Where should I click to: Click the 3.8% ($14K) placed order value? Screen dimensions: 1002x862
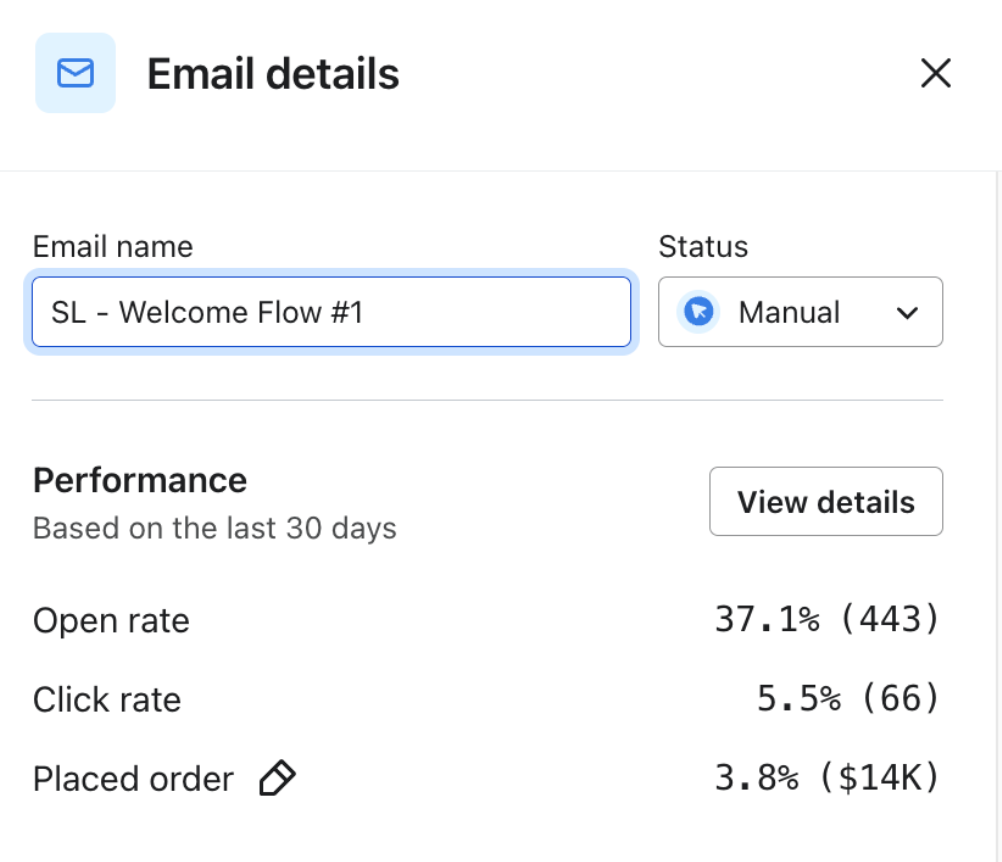point(827,778)
